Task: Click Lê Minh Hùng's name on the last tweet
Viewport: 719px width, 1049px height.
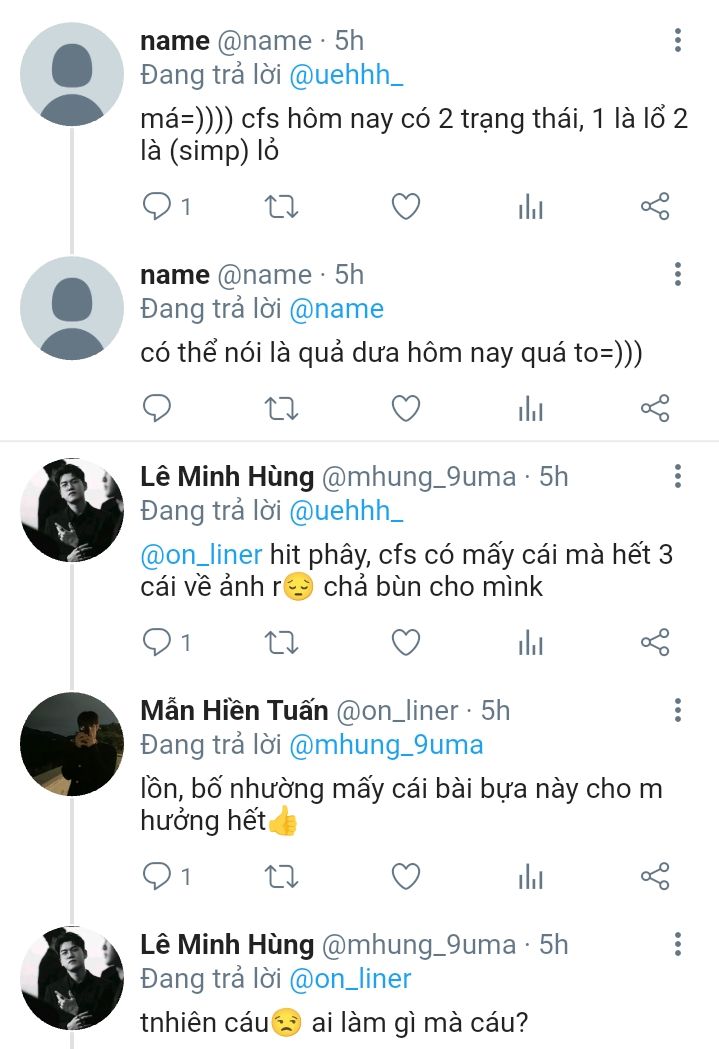Action: point(227,944)
